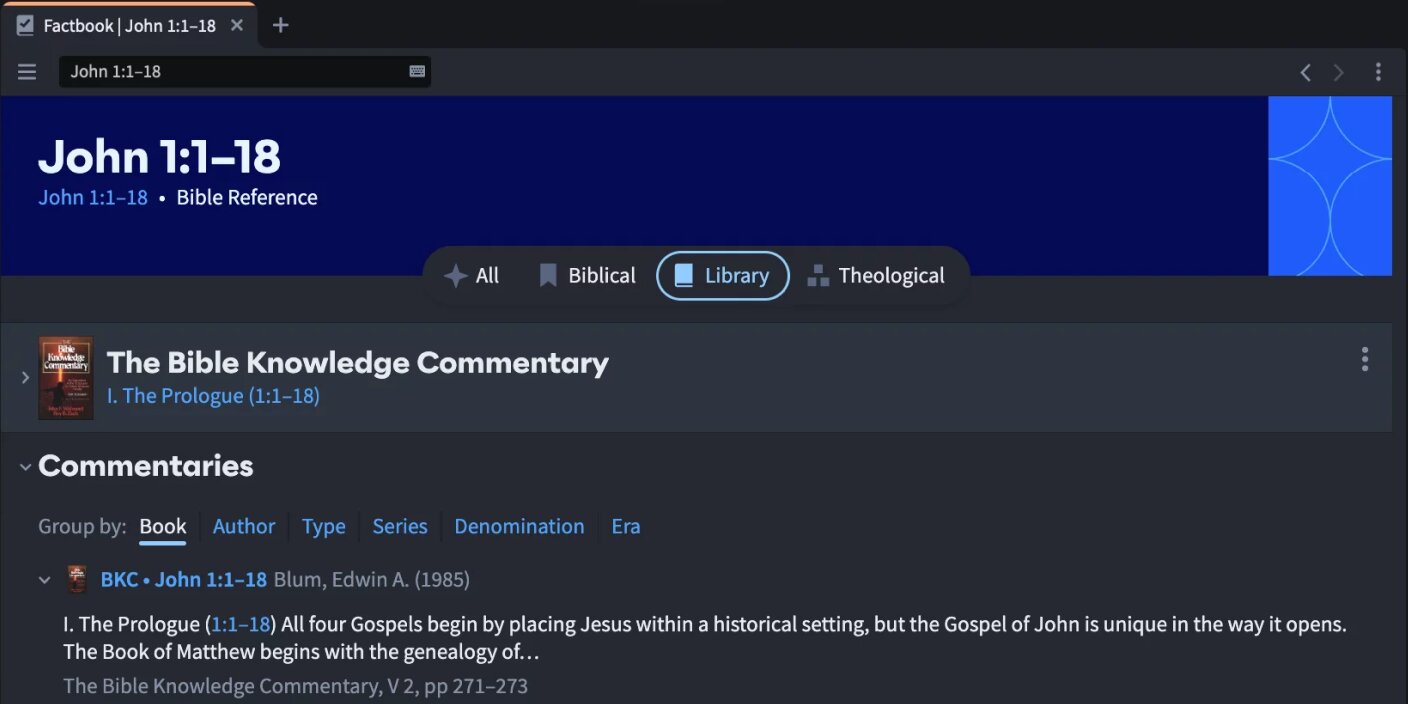Image resolution: width=1408 pixels, height=704 pixels.
Task: Click the Commentaries heading
Action: pyautogui.click(x=146, y=466)
